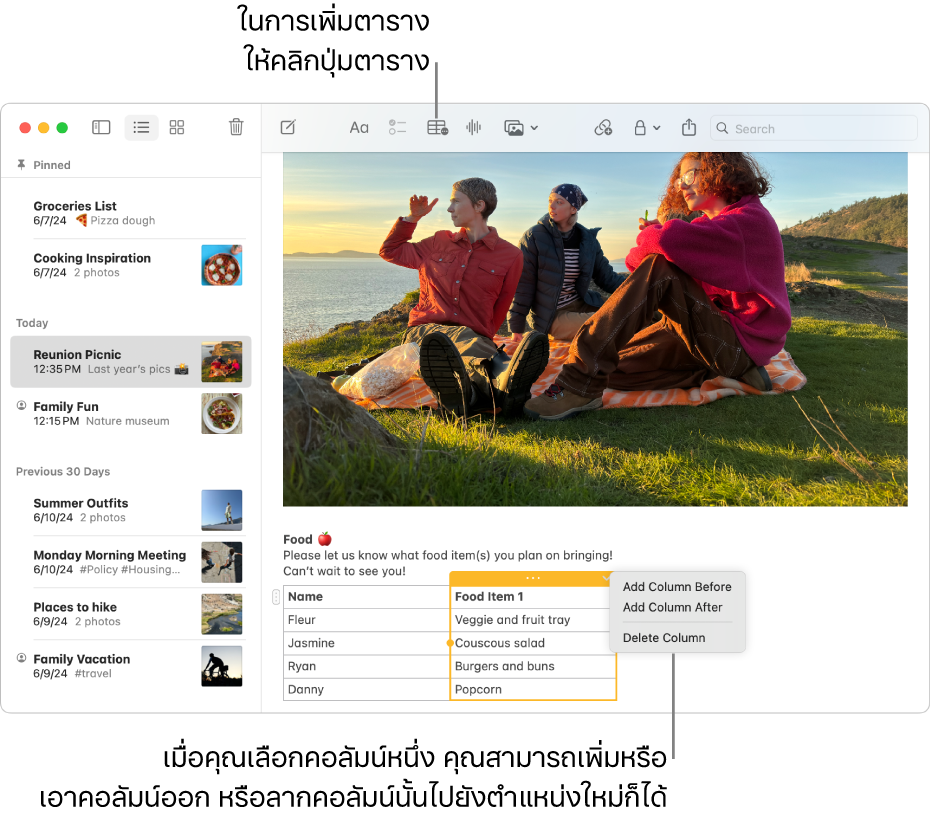Click the Pinned section pin icon
Image resolution: width=931 pixels, height=814 pixels.
(x=21, y=164)
